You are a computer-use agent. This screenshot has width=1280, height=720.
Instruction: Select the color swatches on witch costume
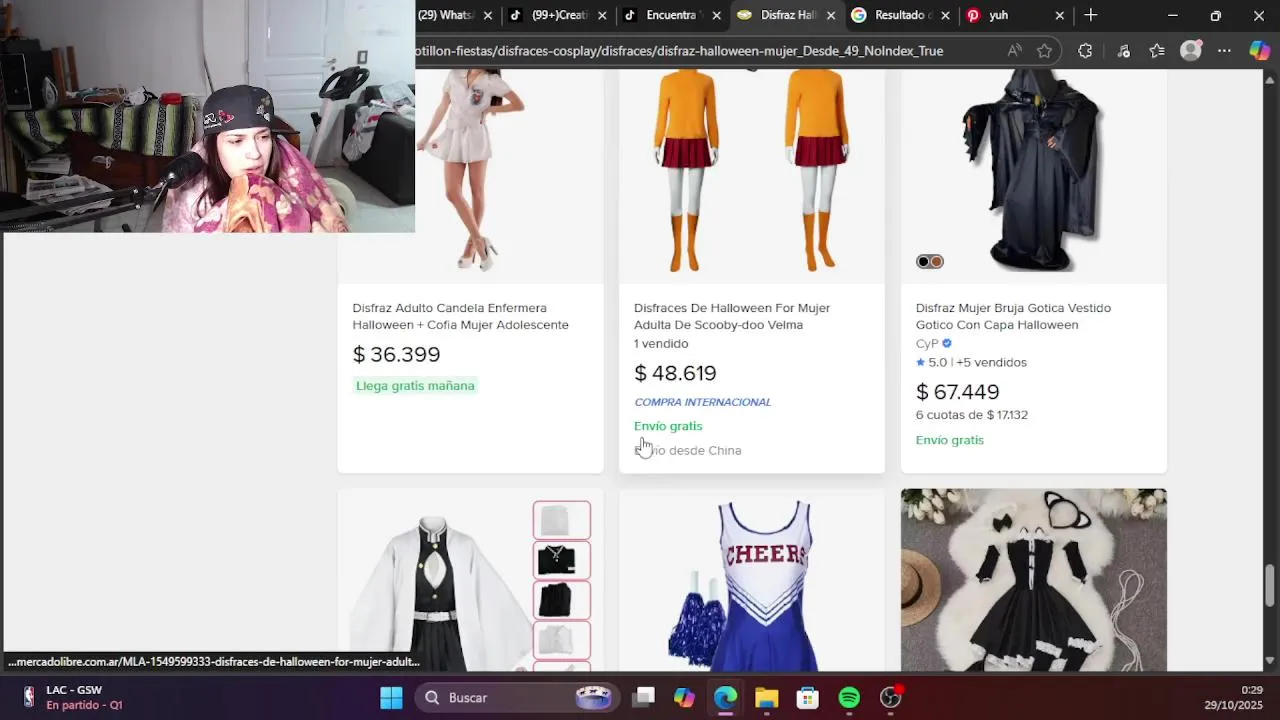[930, 262]
